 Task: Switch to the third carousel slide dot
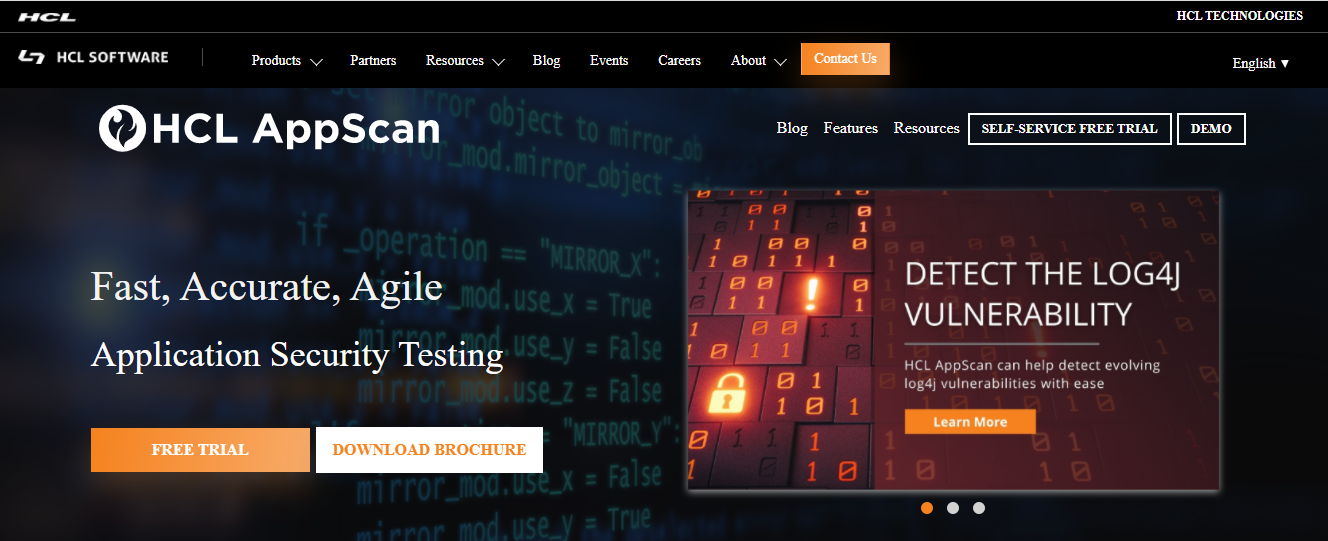[x=979, y=508]
